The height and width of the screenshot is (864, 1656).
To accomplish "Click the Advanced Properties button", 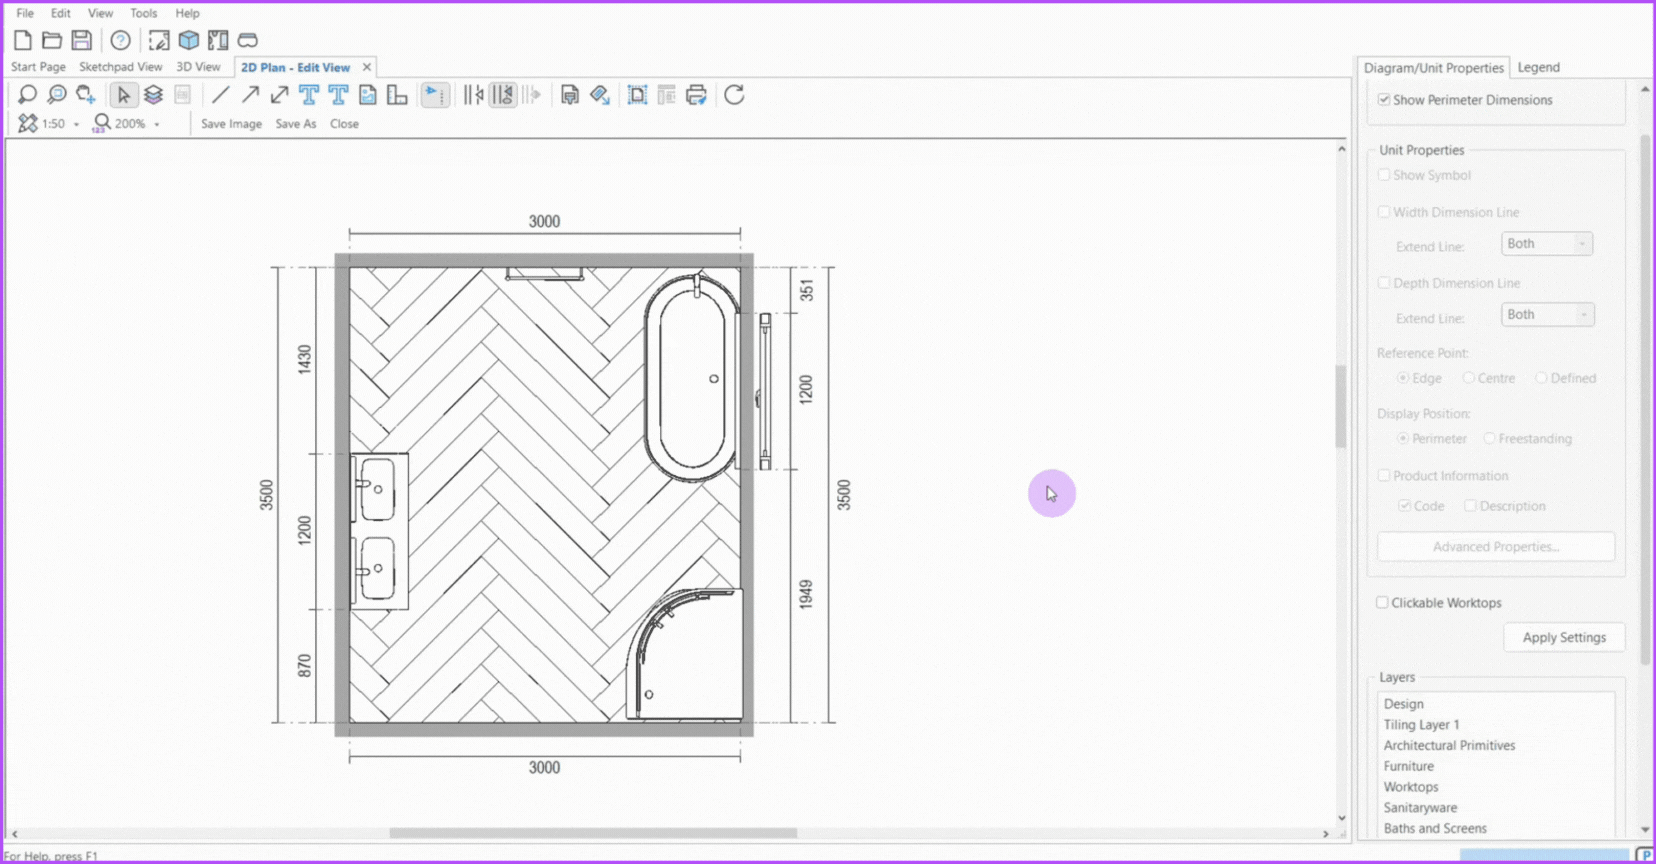I will coord(1496,547).
